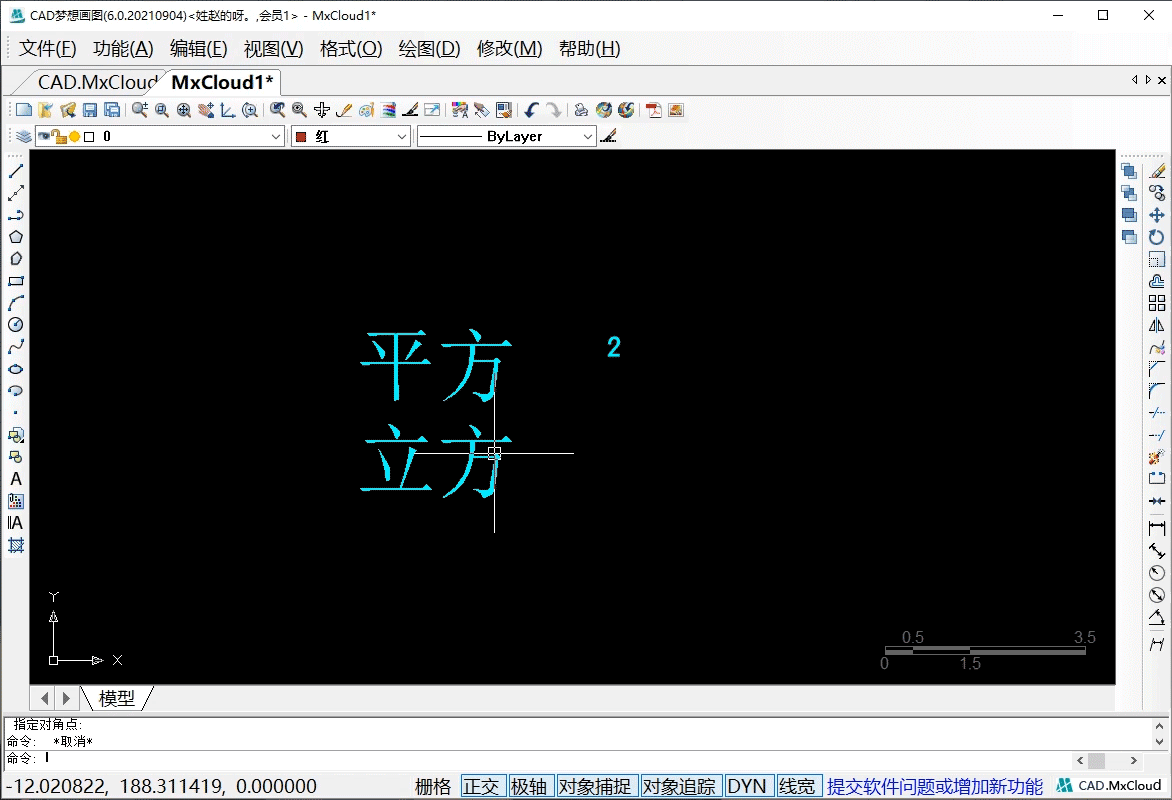Select the Erase tool in modify toolbar
The image size is (1172, 800).
tap(1157, 171)
